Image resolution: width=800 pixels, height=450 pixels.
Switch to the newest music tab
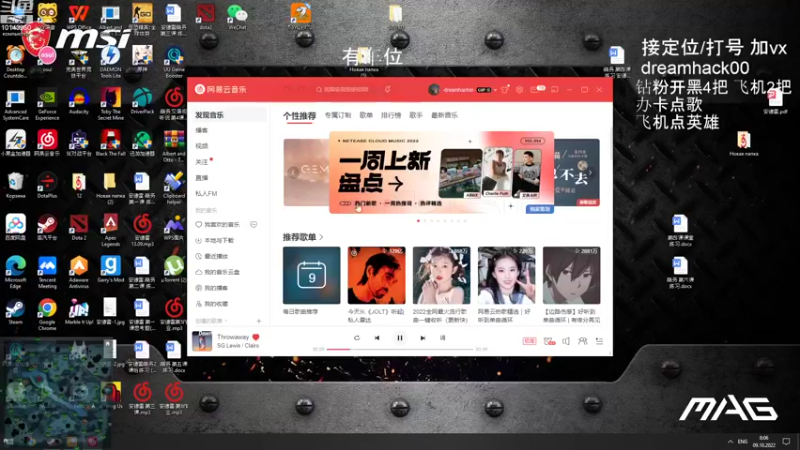tap(444, 115)
